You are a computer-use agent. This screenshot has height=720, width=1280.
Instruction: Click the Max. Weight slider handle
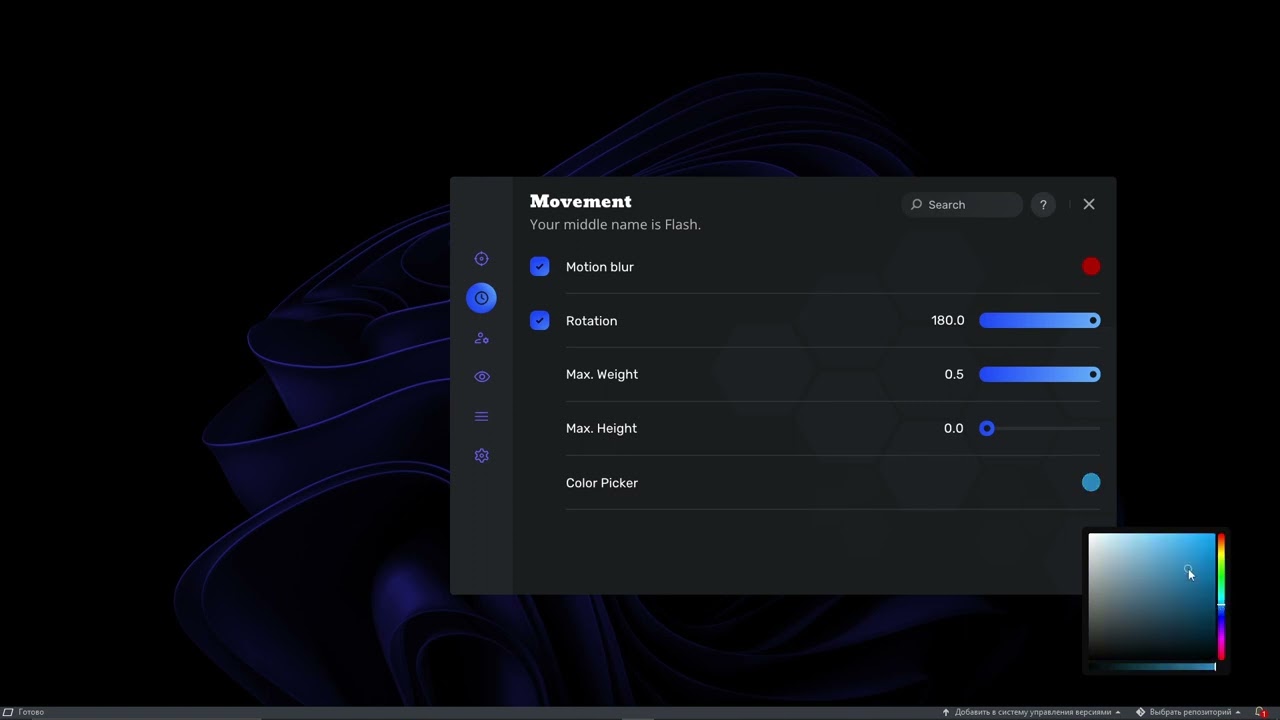[1094, 375]
